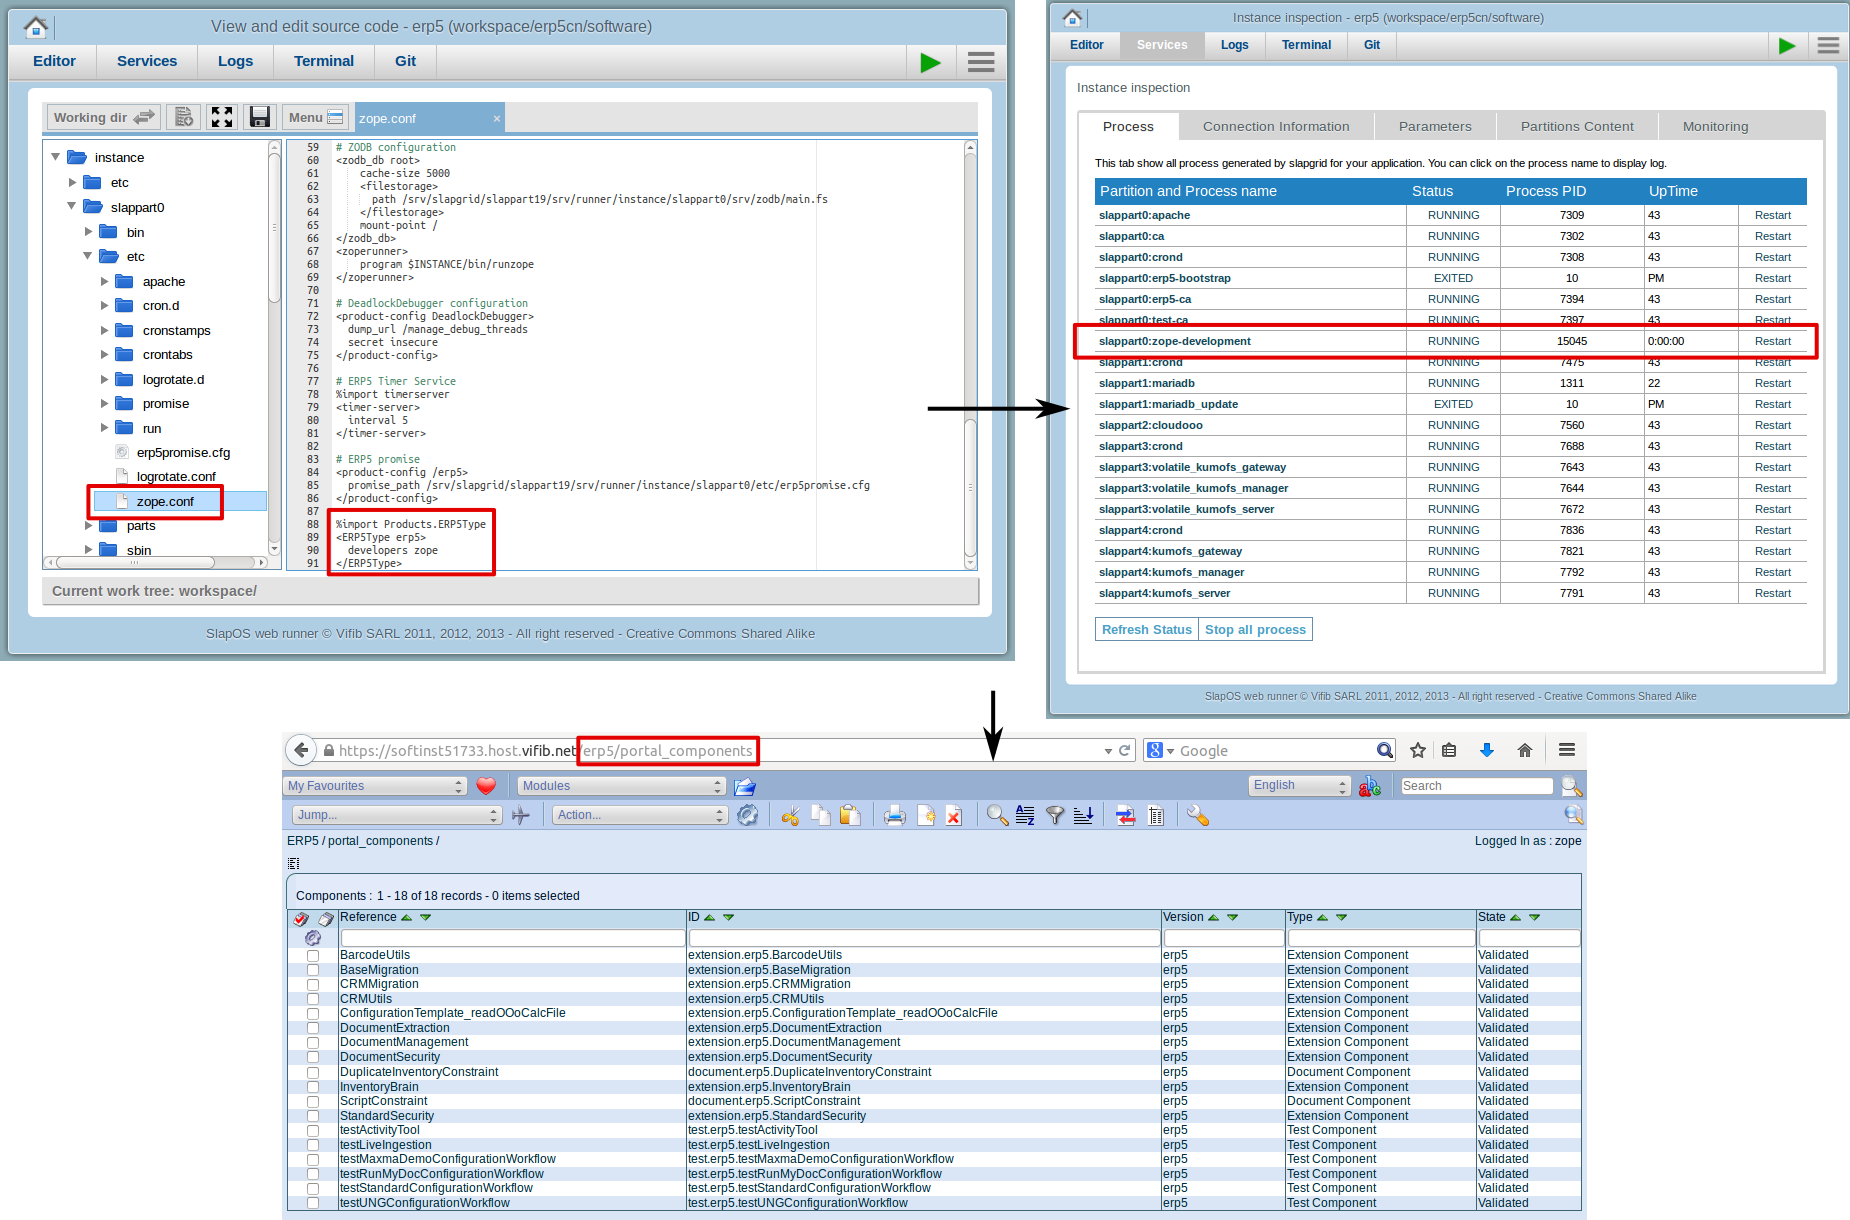
Task: Click the browser home icon
Action: [1525, 750]
